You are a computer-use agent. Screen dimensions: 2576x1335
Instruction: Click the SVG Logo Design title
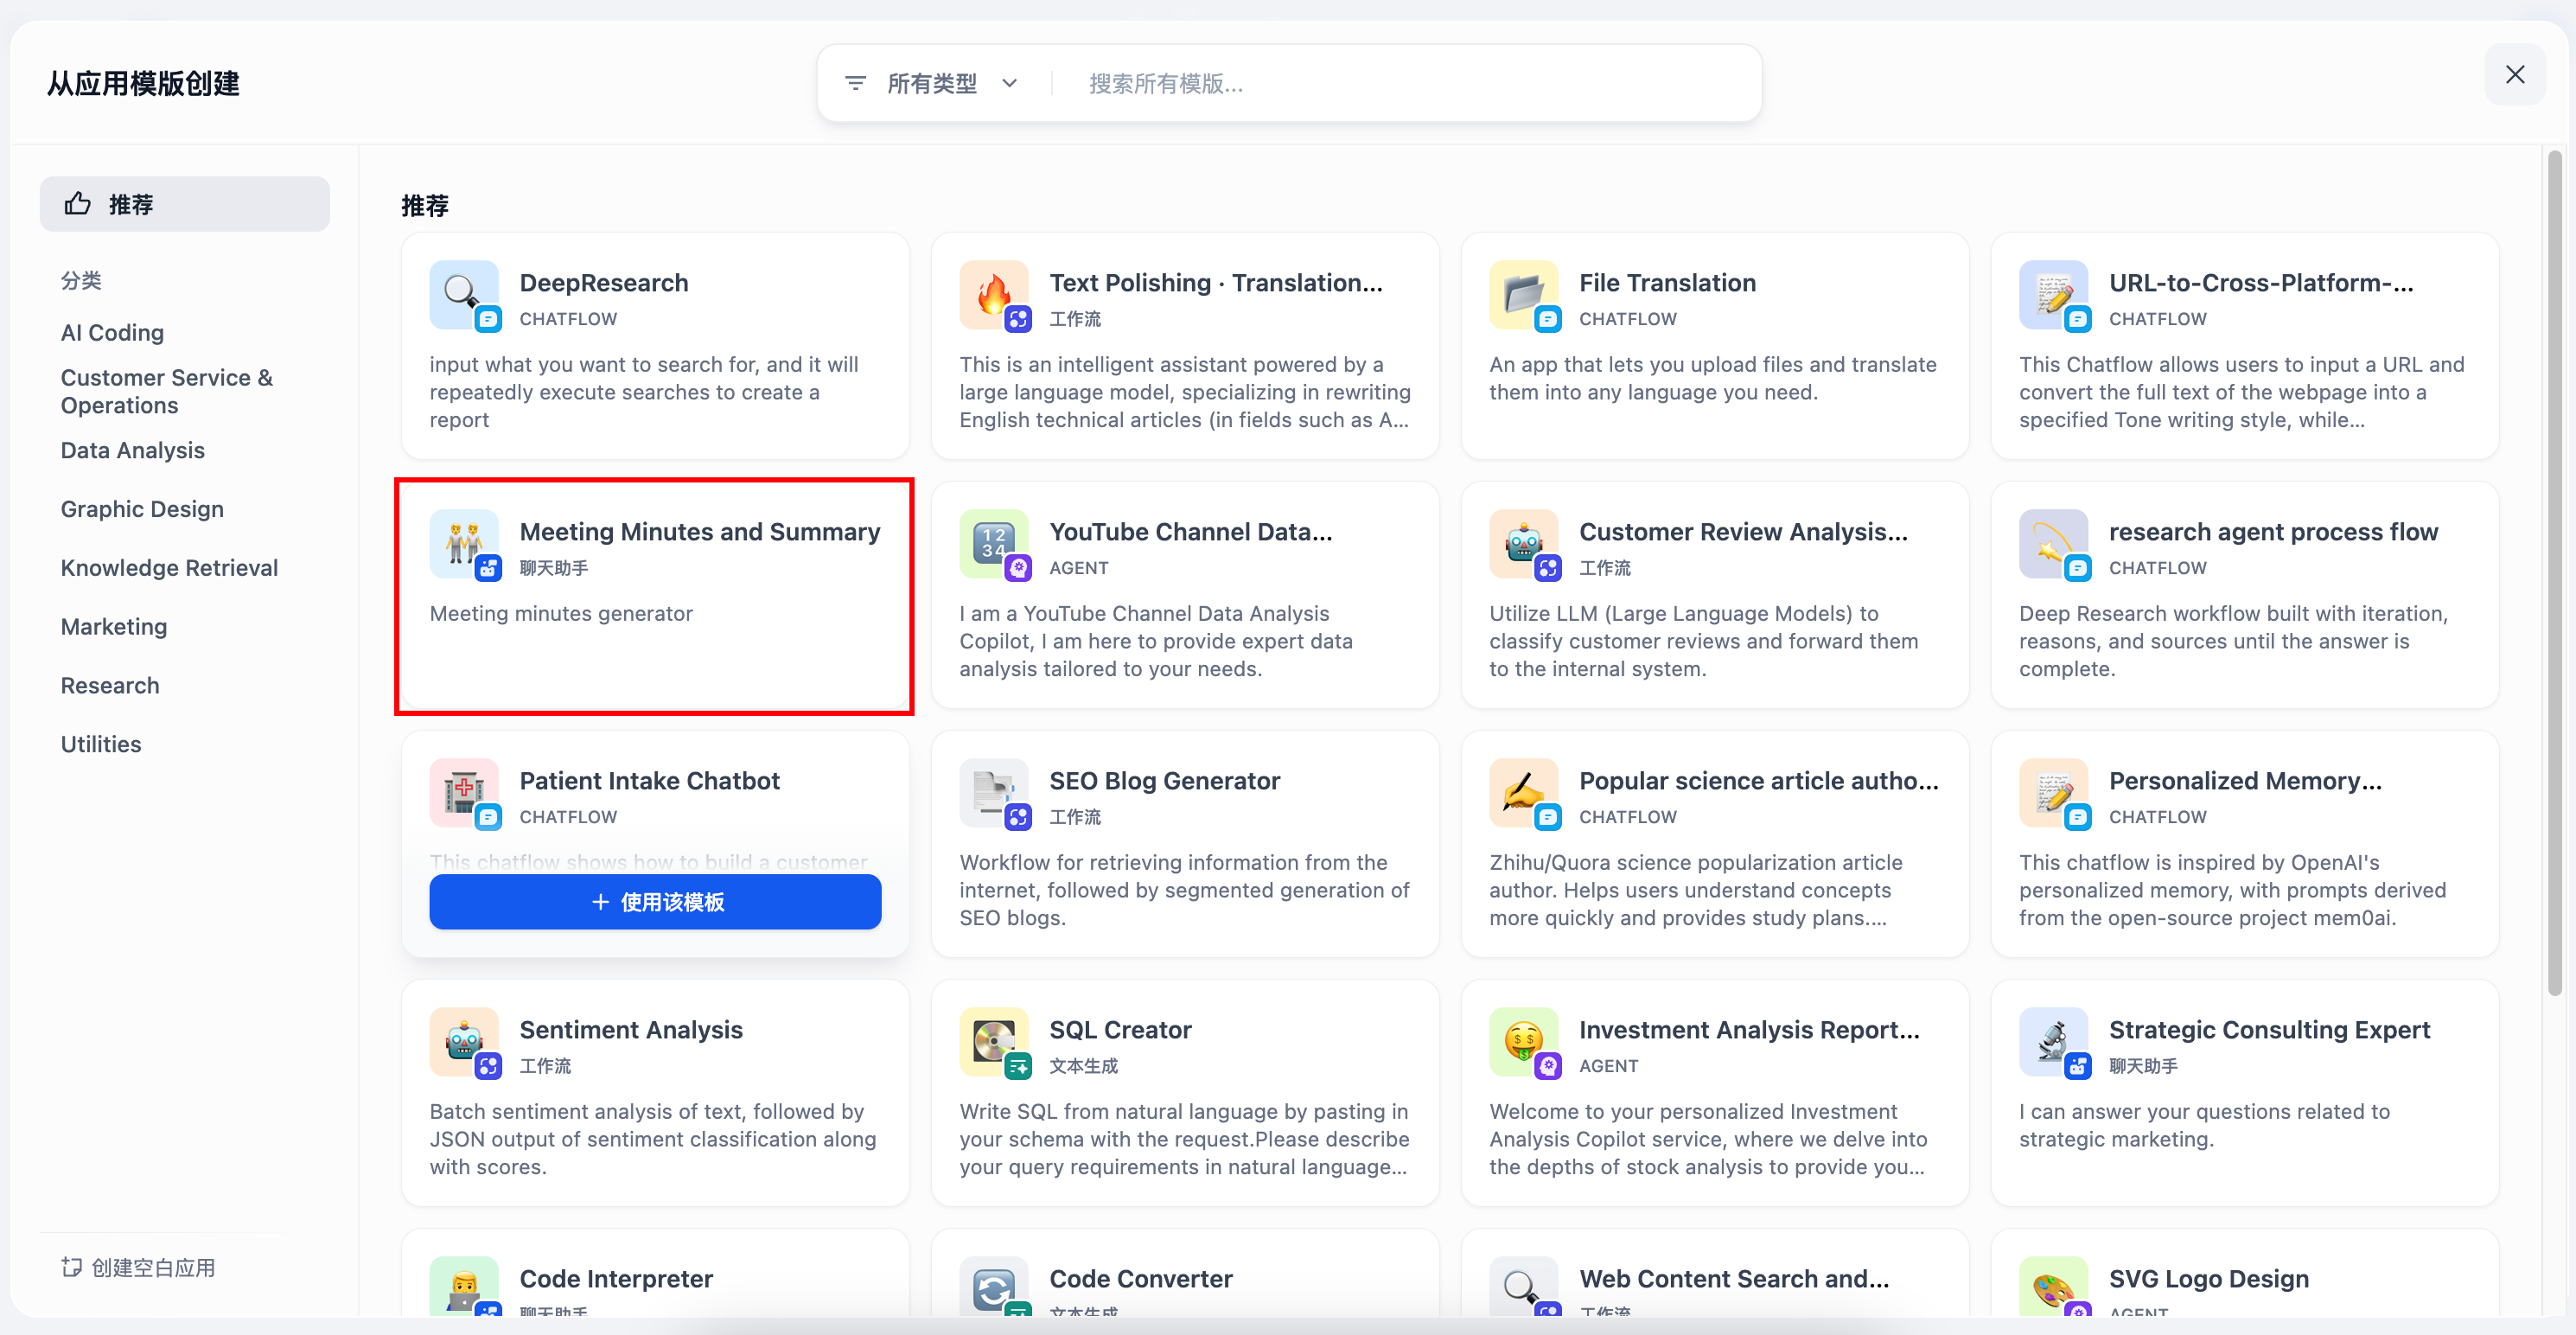pyautogui.click(x=2209, y=1279)
